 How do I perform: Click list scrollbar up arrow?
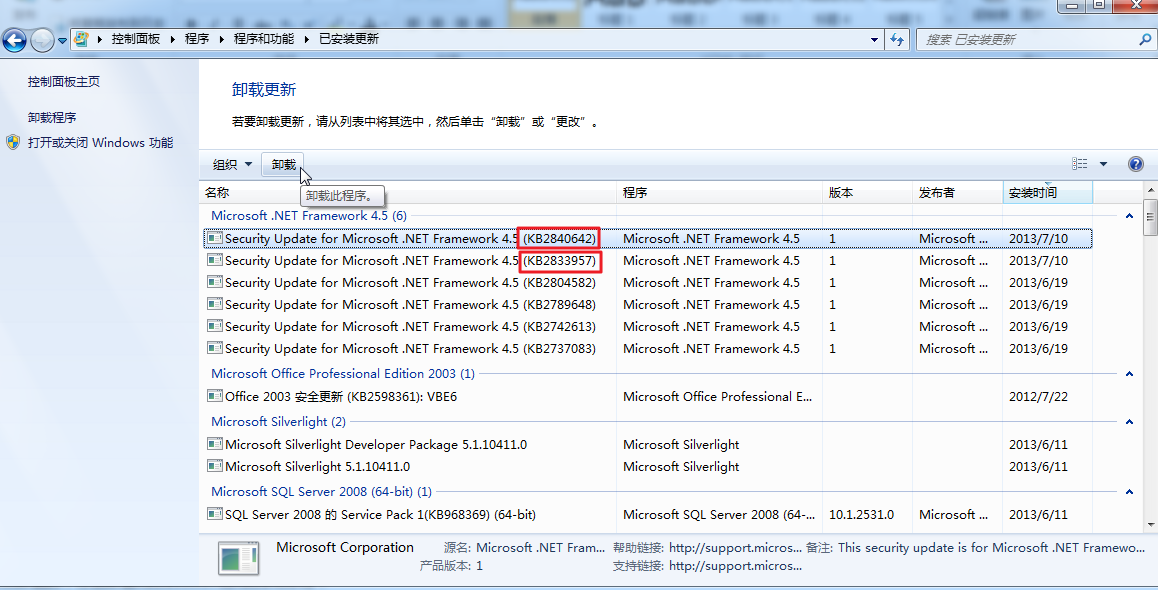pos(1151,192)
